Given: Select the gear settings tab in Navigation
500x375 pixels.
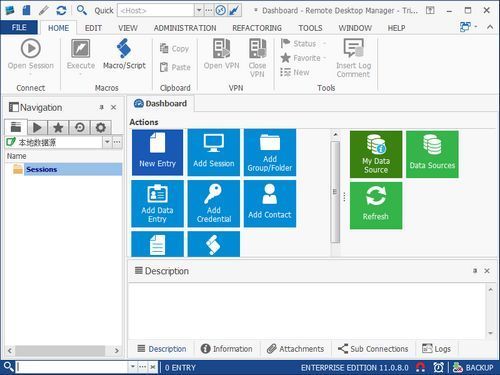Looking at the screenshot, I should click(x=100, y=127).
